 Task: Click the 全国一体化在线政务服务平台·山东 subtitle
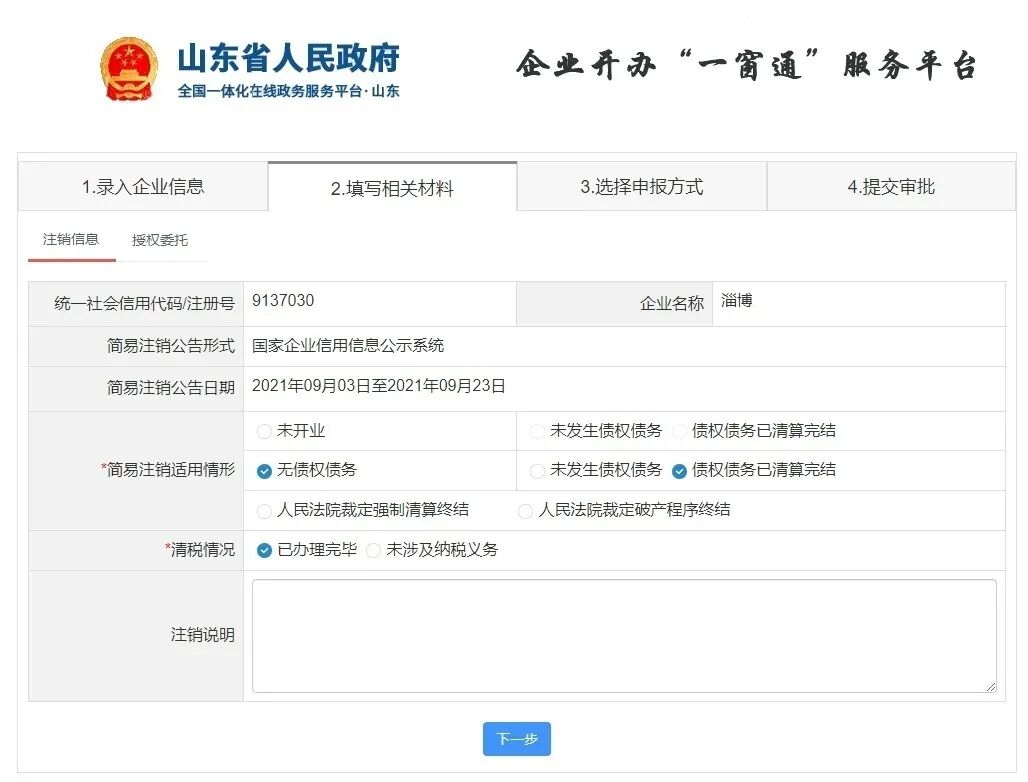[288, 91]
